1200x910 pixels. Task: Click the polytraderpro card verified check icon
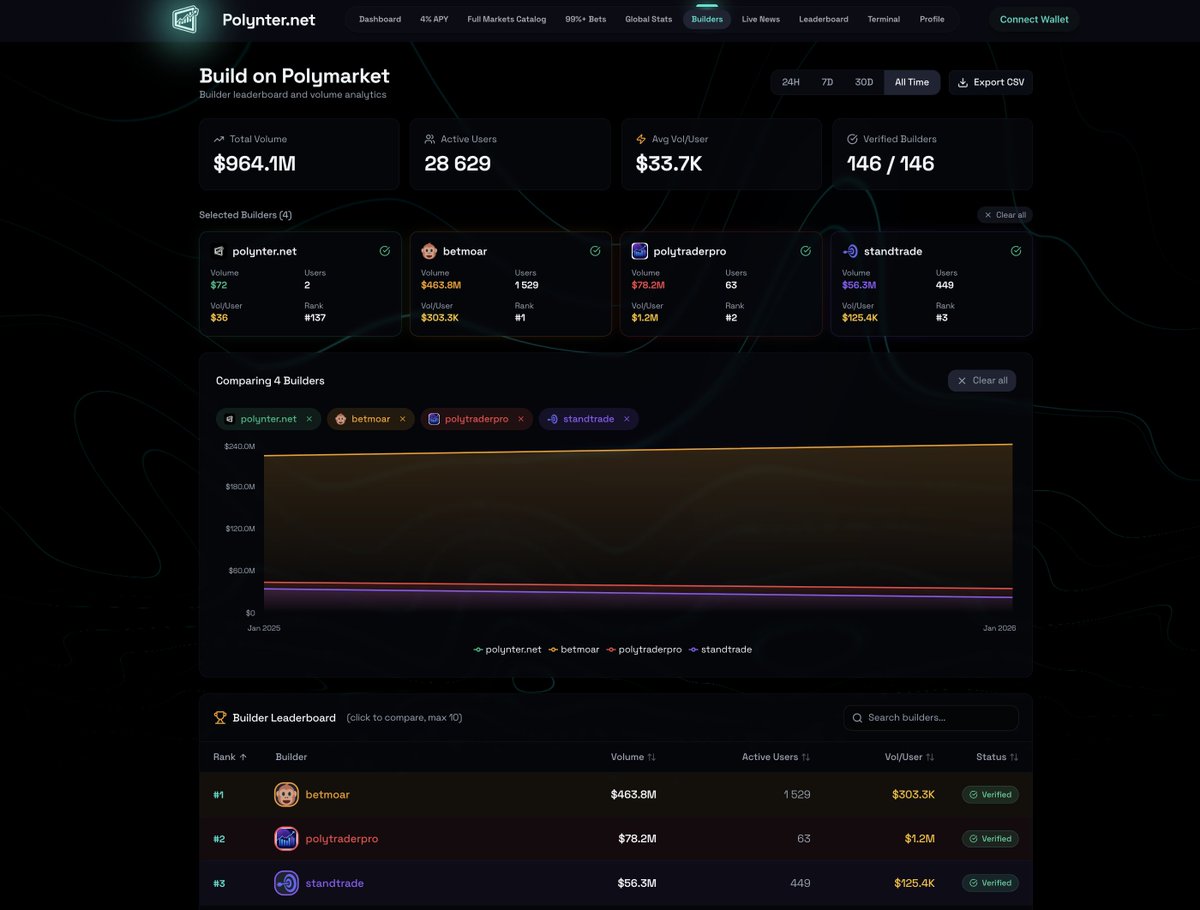point(806,251)
